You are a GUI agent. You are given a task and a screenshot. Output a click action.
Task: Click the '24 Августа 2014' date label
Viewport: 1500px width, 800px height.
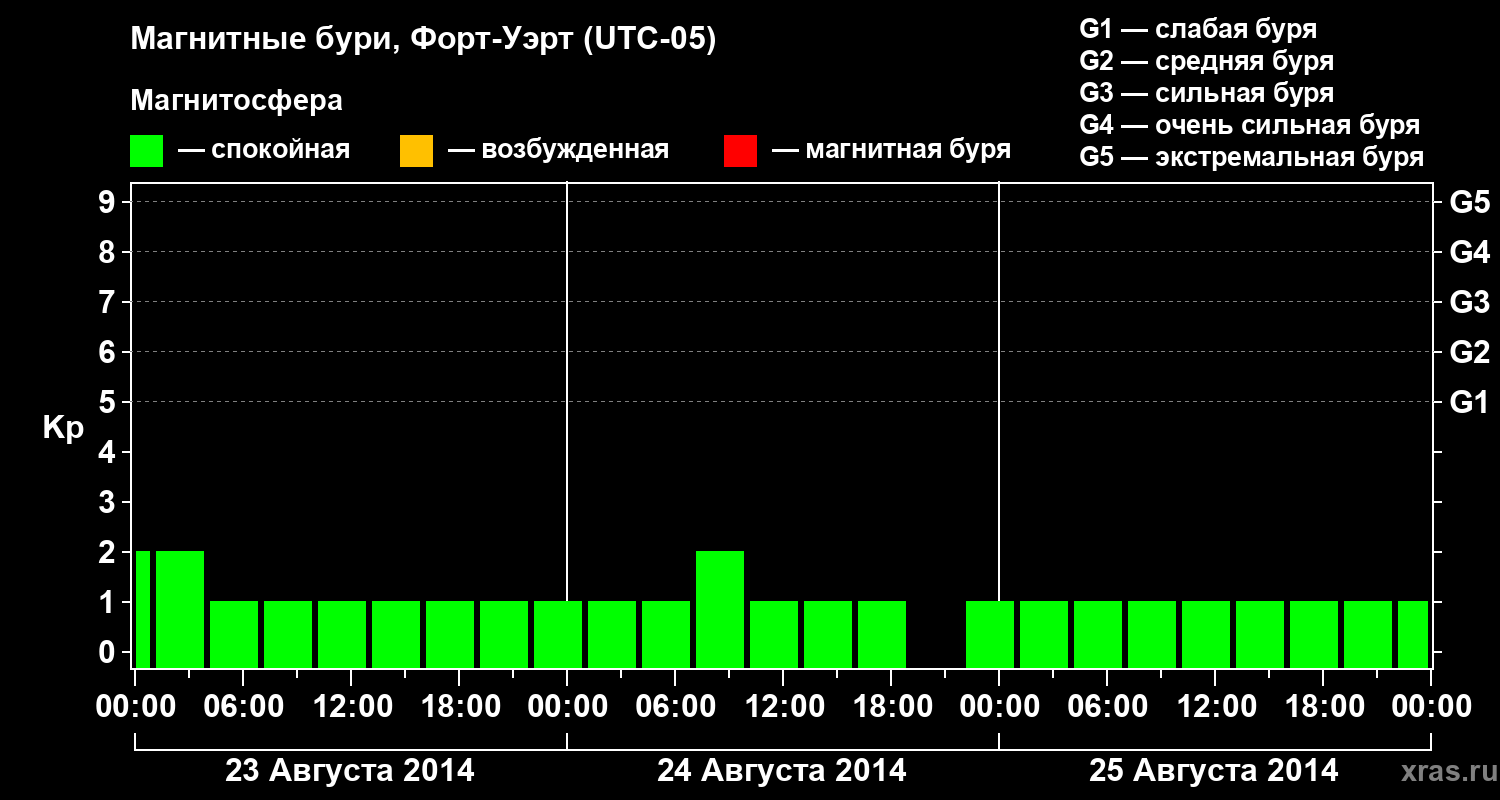[782, 771]
